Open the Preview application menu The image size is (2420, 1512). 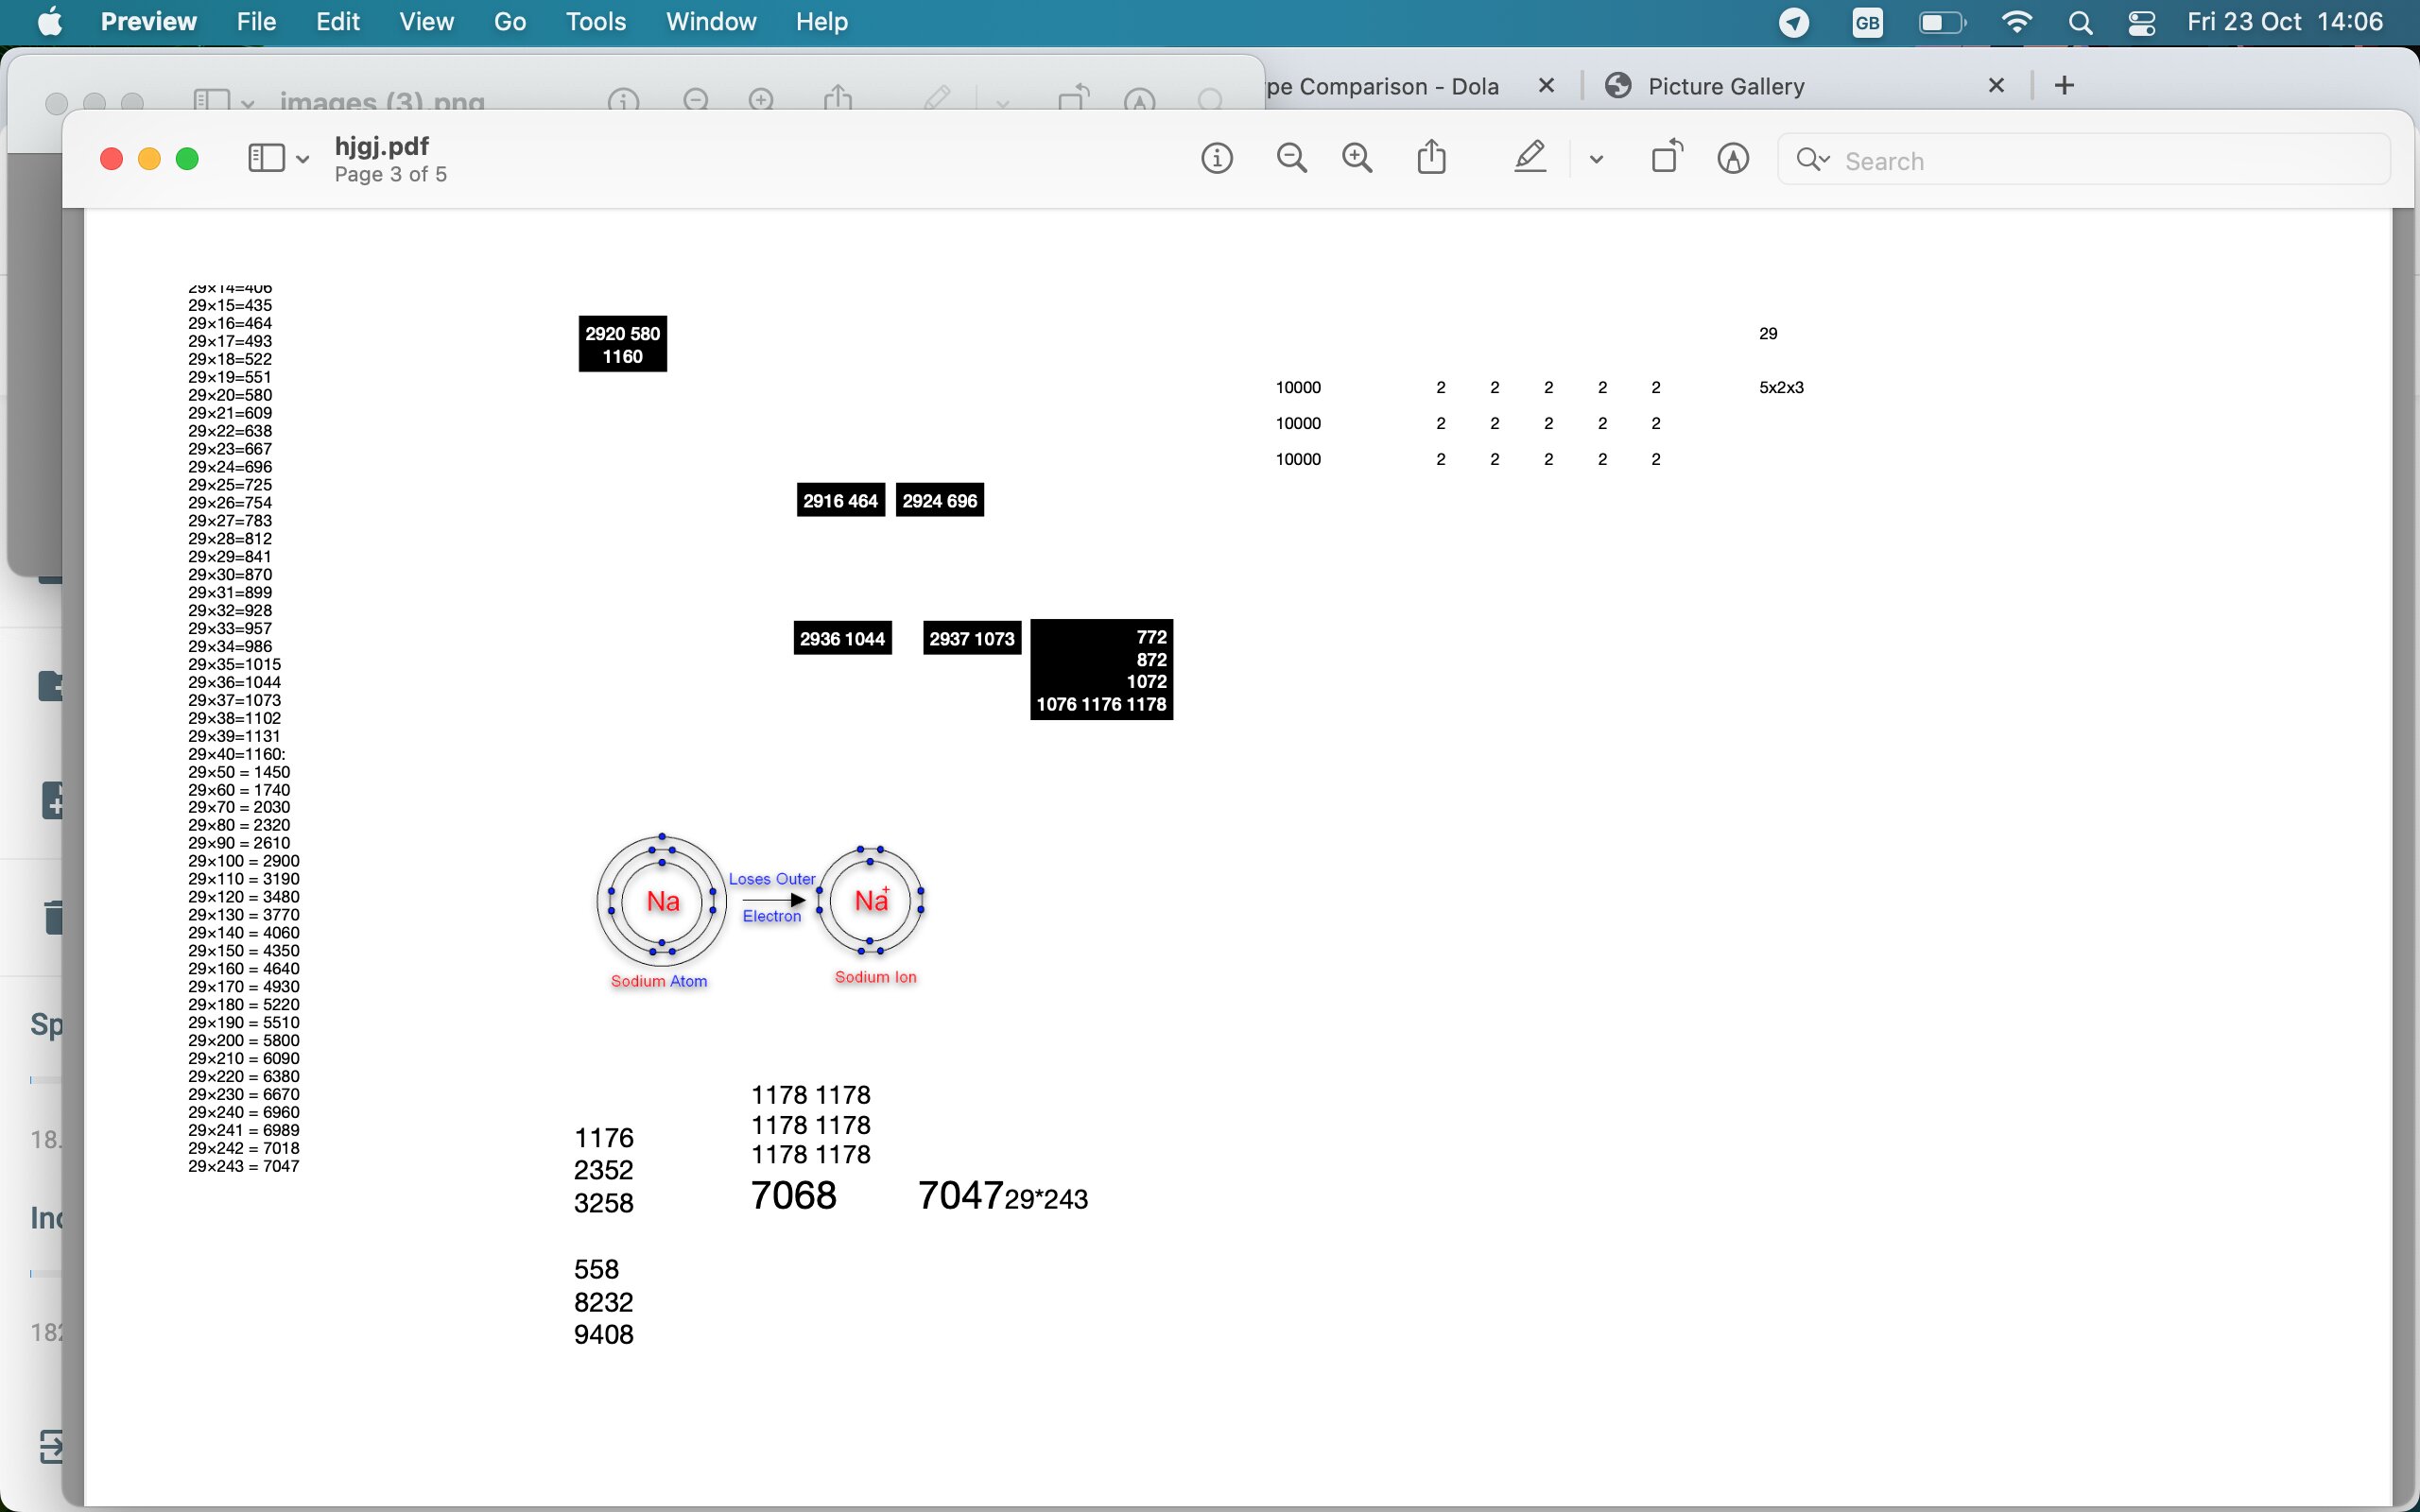148,21
